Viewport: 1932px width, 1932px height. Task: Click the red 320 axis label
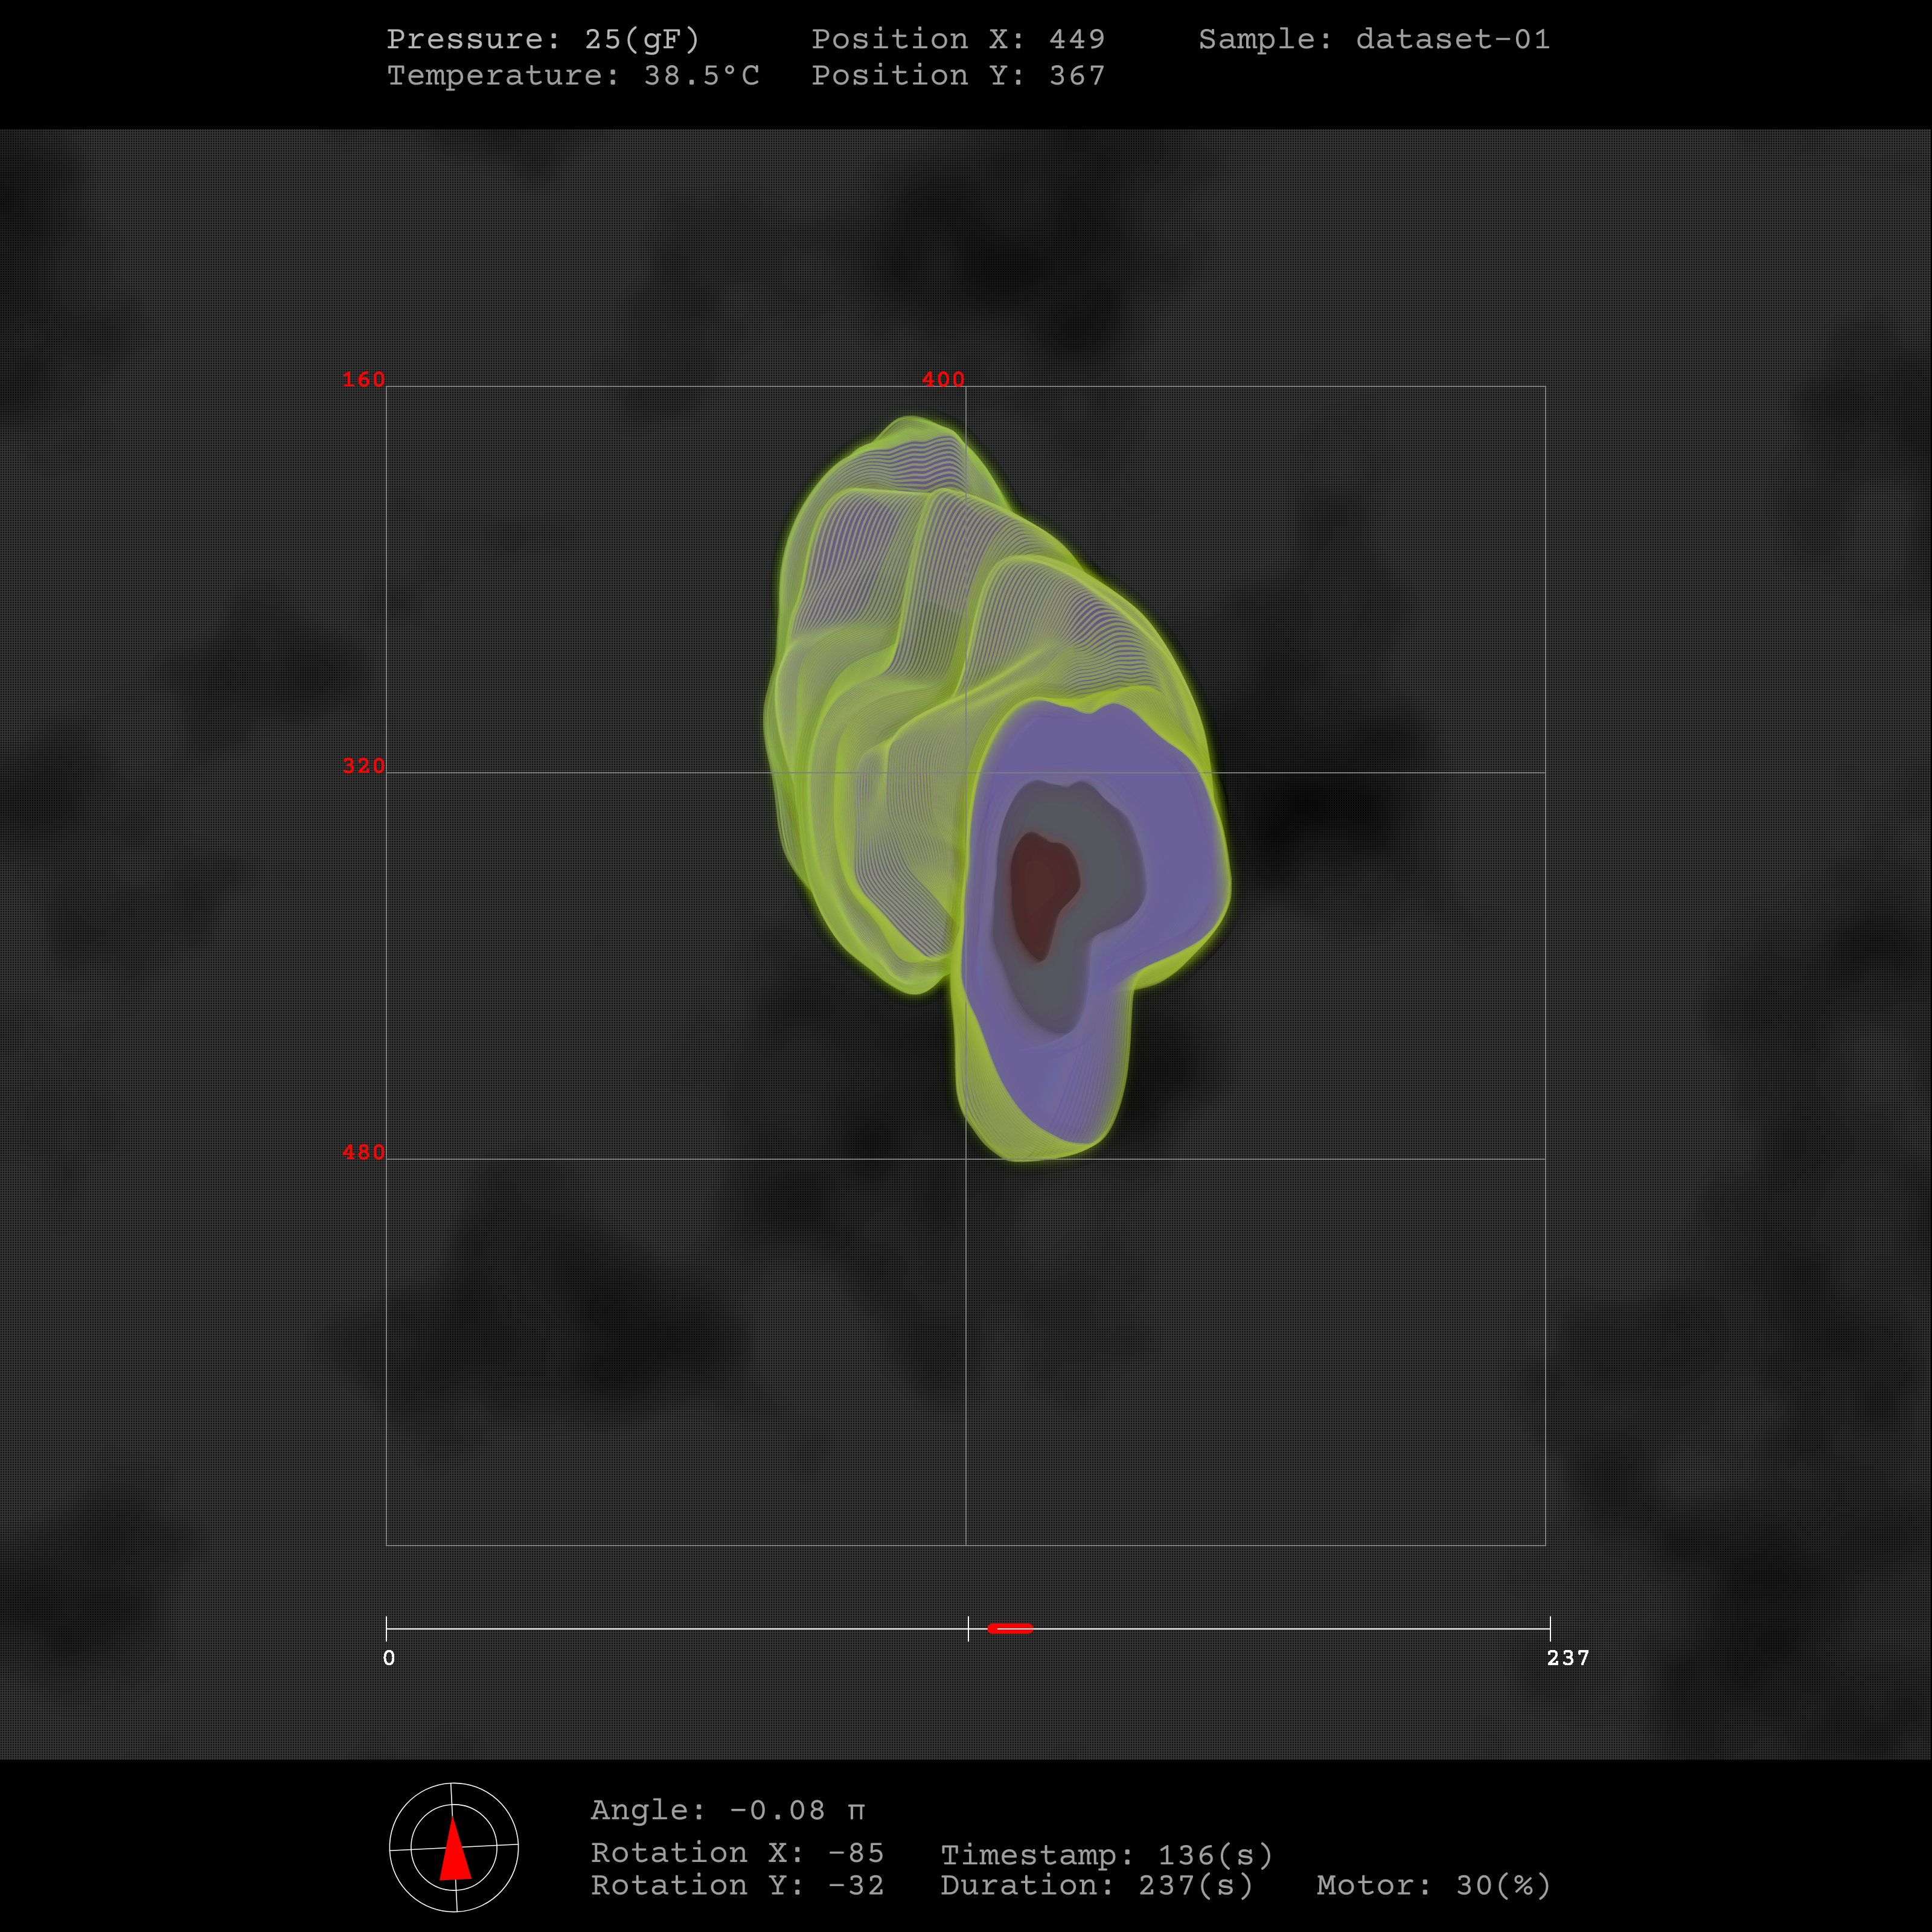pos(363,766)
